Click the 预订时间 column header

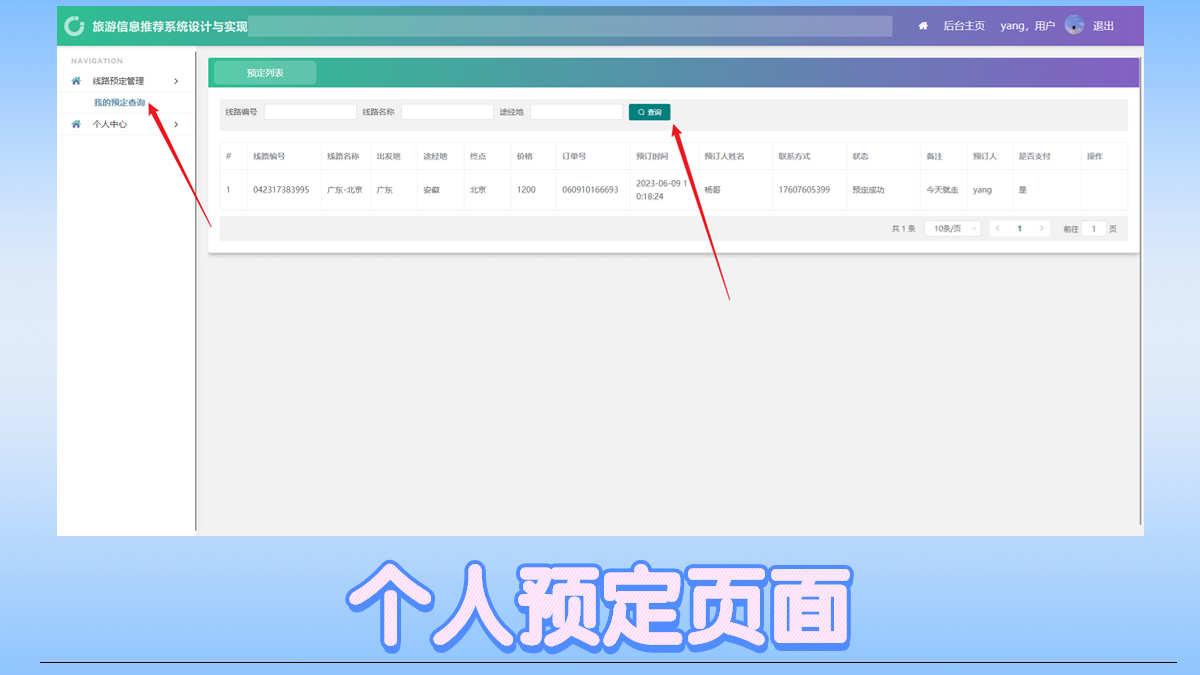click(652, 157)
